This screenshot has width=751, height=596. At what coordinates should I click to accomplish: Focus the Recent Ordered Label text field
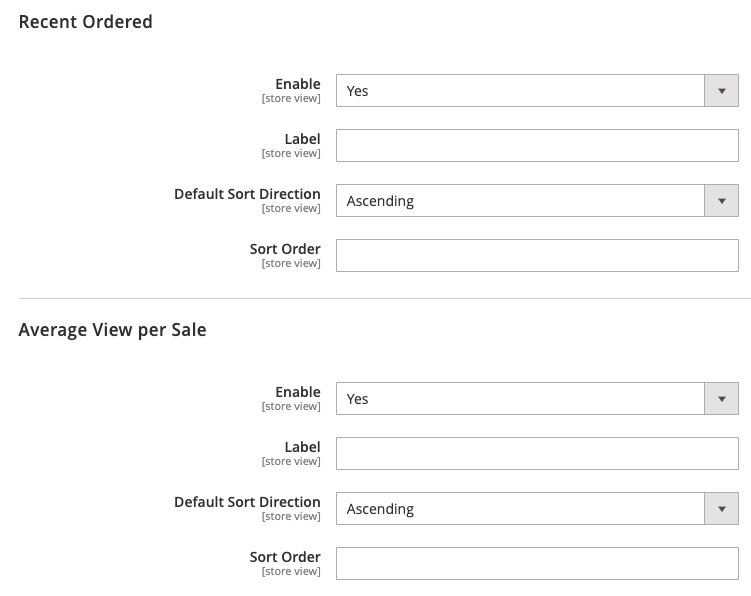[537, 146]
